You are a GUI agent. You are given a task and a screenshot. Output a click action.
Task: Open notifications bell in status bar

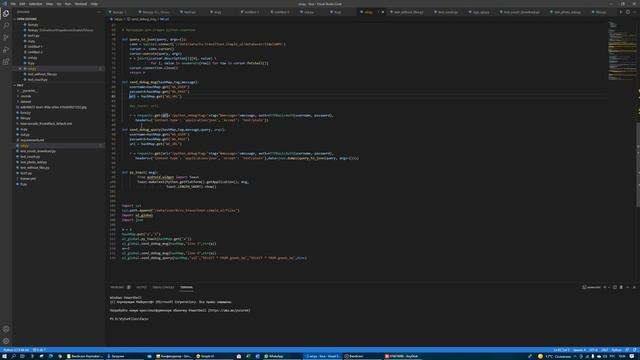pos(635,350)
